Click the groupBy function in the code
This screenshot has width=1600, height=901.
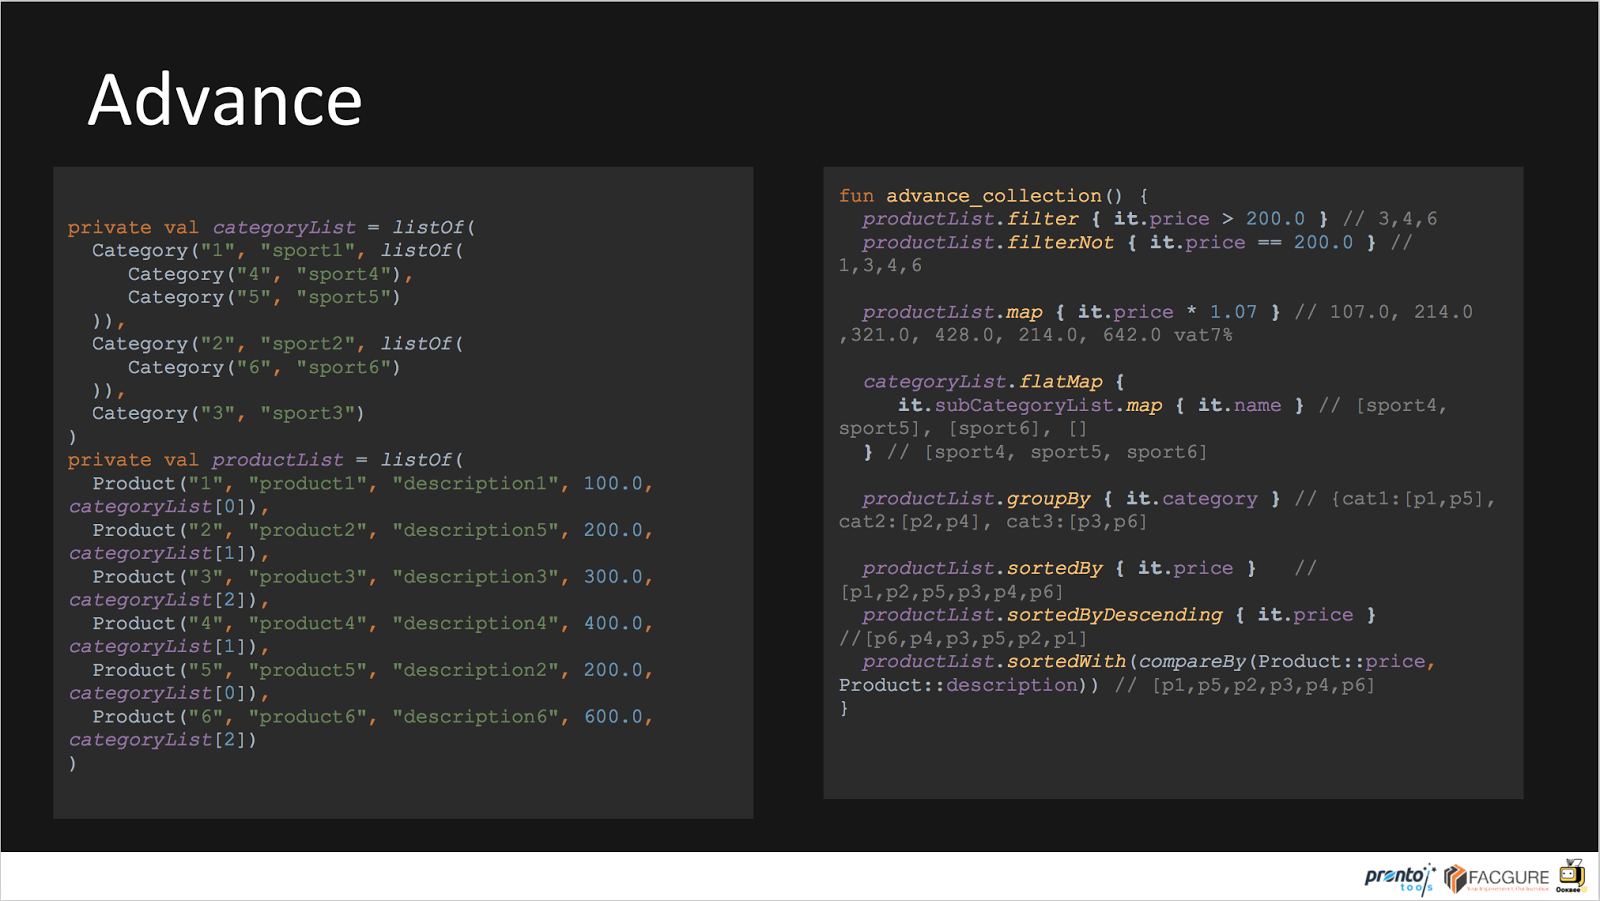[x=1048, y=498]
